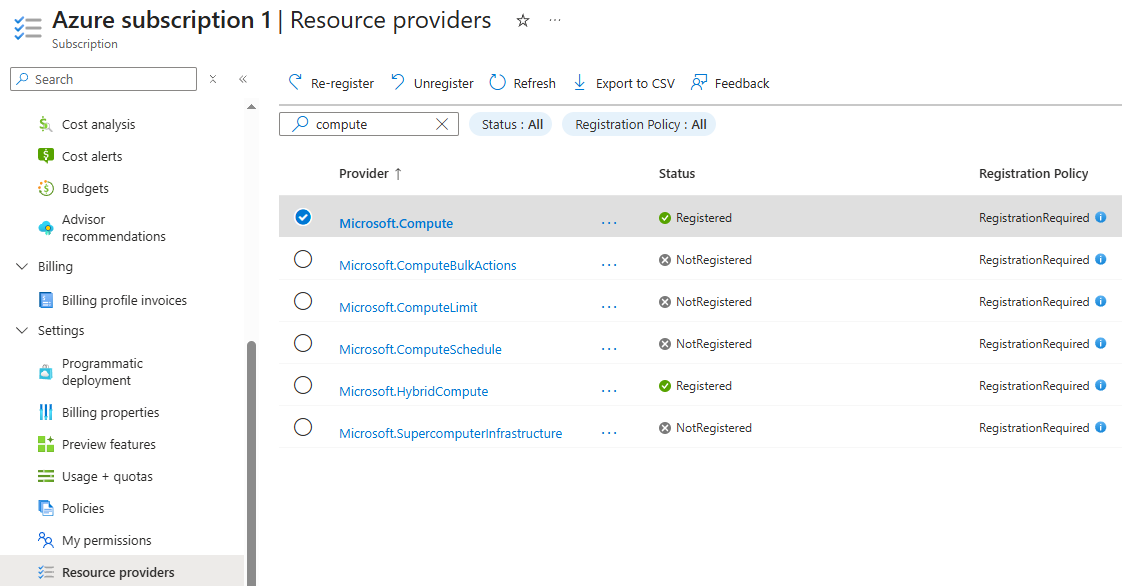Viewport: 1122px width, 586px height.
Task: Open the Microsoft.ComputeBulkActions provider link
Action: pos(427,265)
